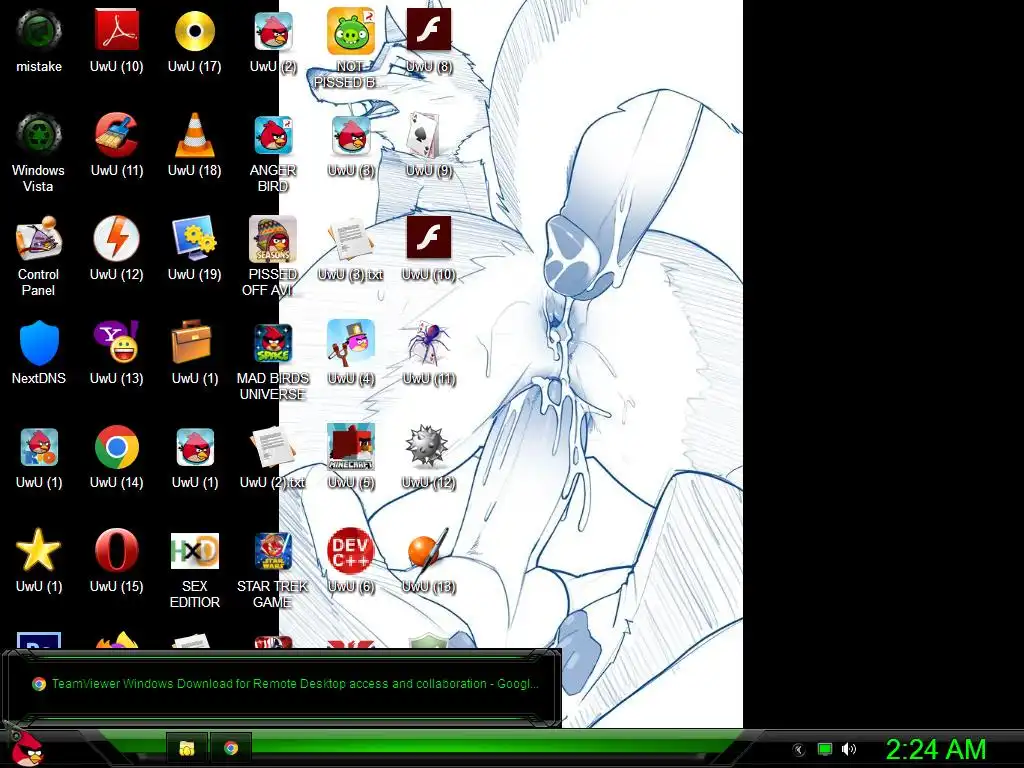Launch the MAD BIRDS UNIVERSE icon
This screenshot has width=1024, height=768.
273,360
